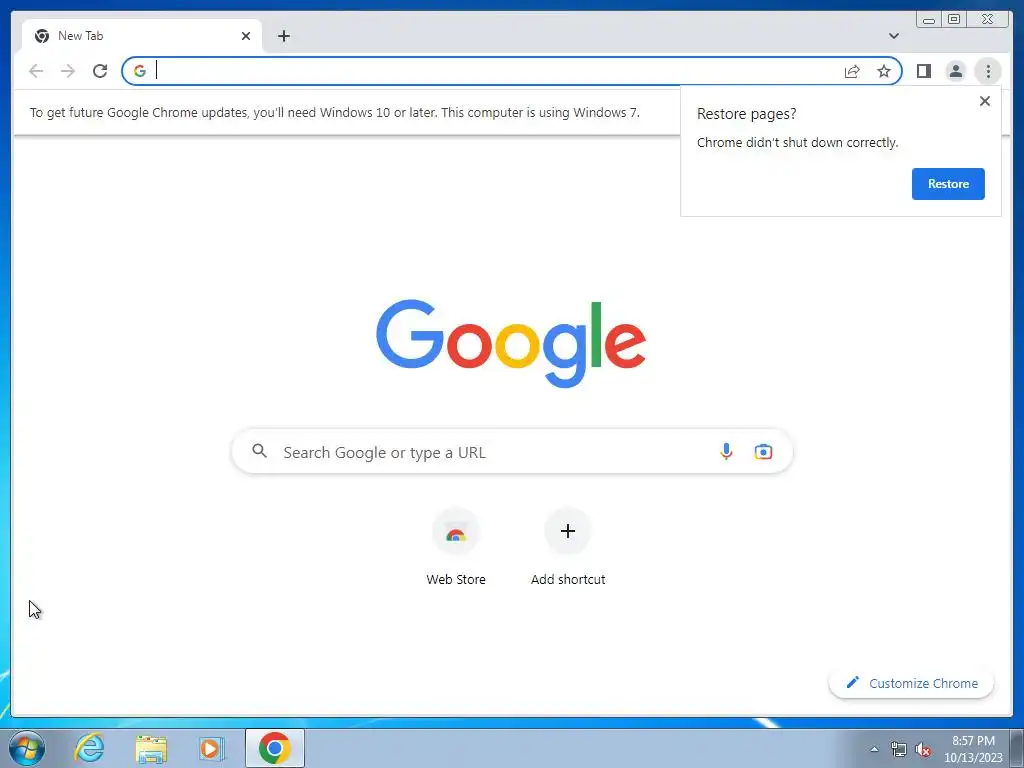Launch Internet Explorer from the taskbar
The width and height of the screenshot is (1024, 768).
pos(89,748)
